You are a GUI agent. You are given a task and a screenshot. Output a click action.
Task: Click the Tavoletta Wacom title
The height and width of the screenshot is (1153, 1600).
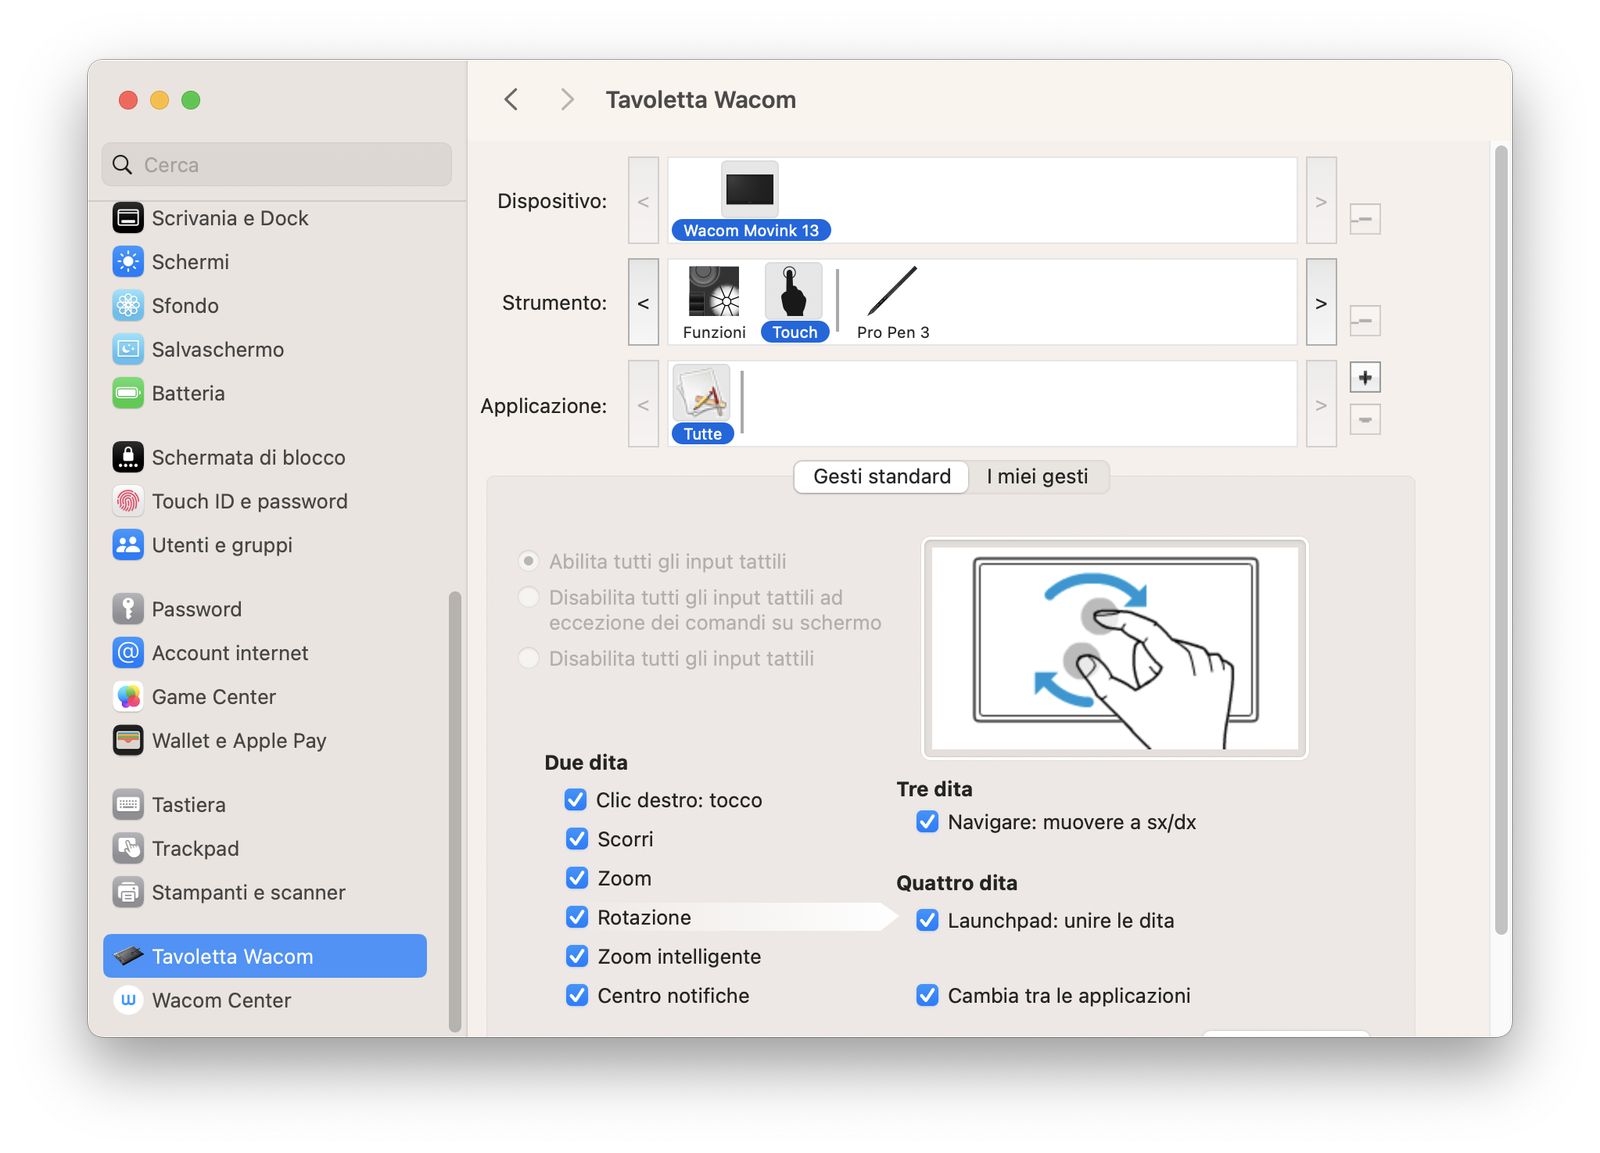tap(701, 100)
